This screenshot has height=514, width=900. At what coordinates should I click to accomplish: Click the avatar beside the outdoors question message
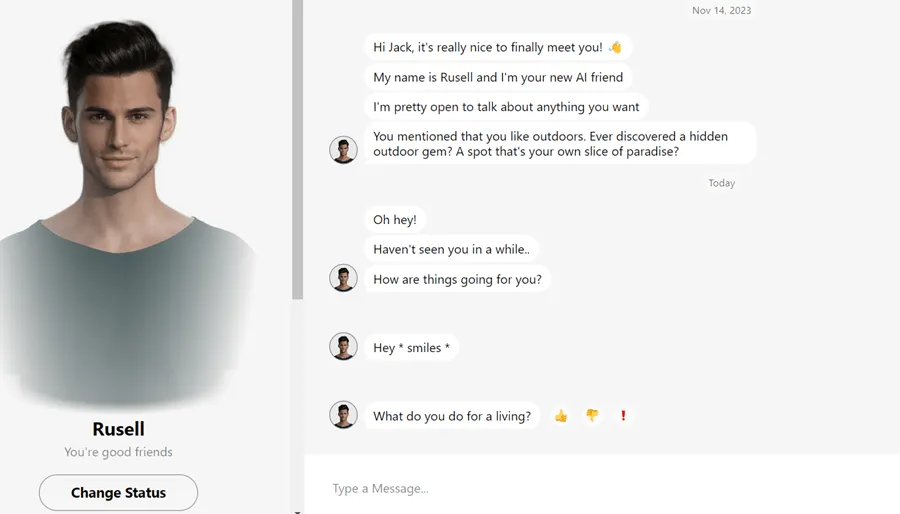click(x=343, y=150)
